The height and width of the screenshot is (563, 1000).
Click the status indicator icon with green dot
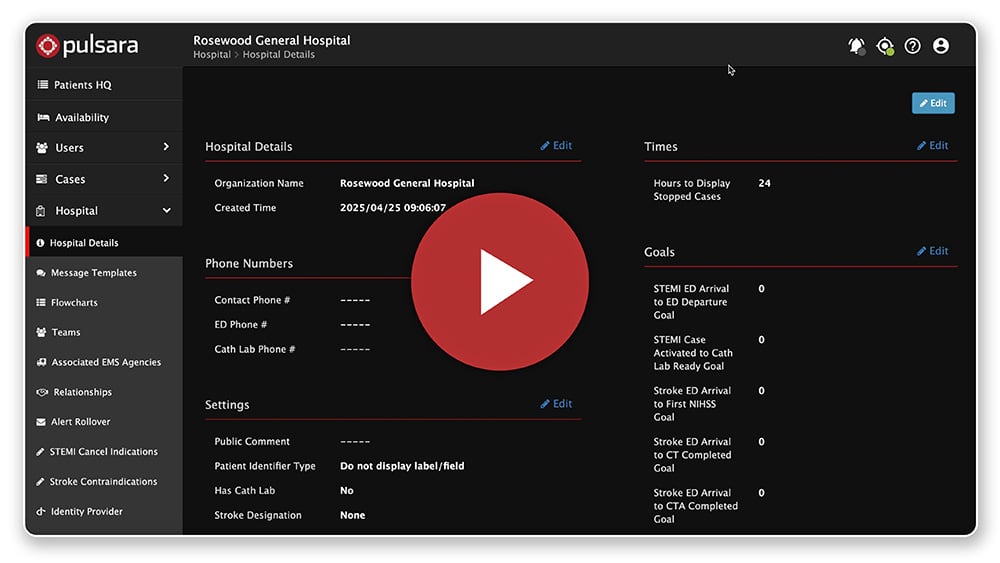coord(885,46)
